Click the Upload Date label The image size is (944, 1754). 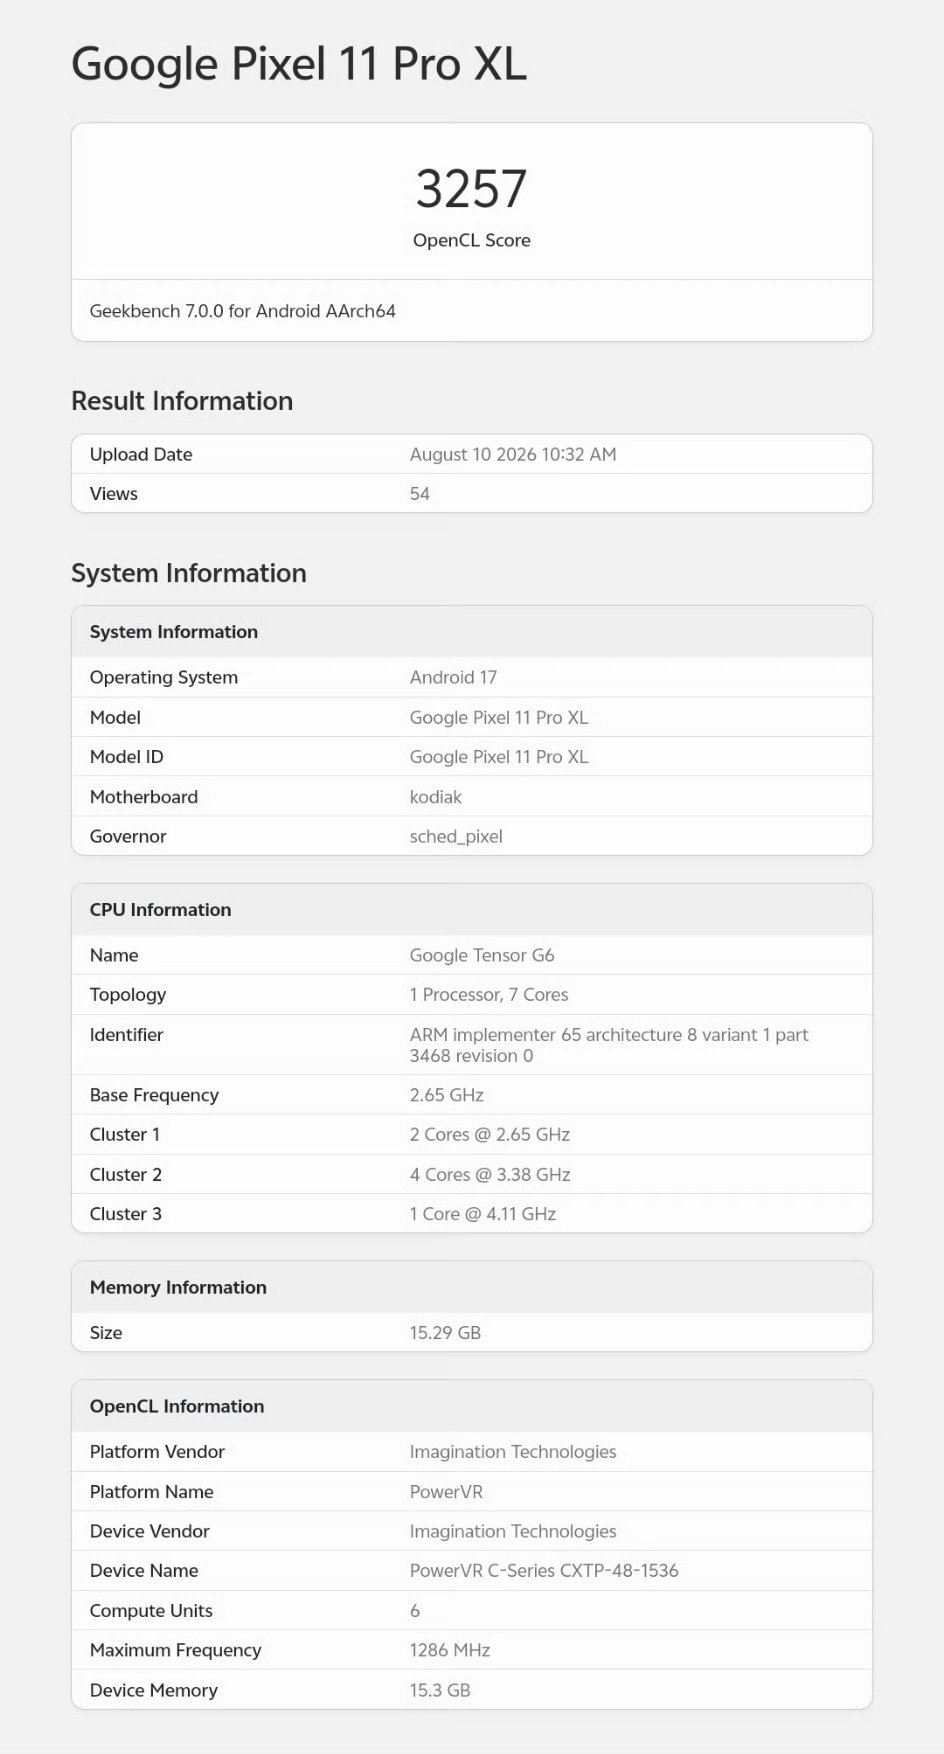[x=141, y=454]
